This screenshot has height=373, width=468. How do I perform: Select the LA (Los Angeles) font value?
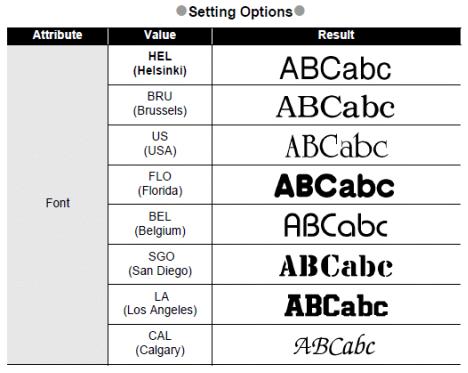point(160,303)
